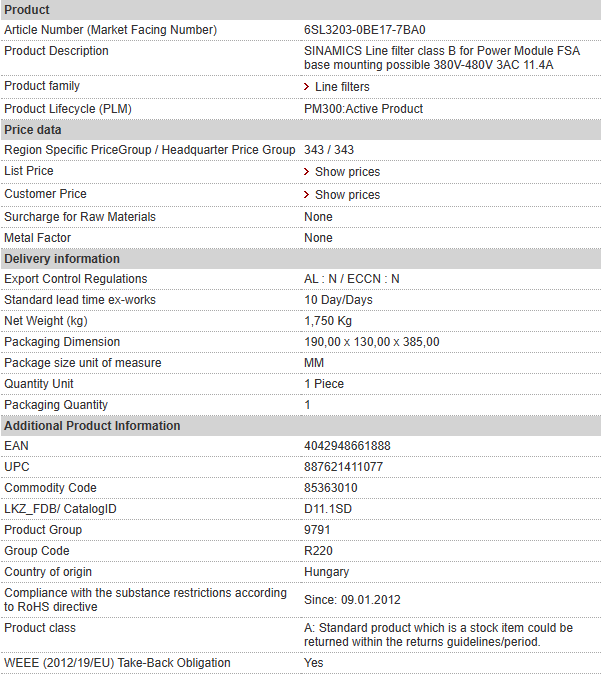Click the red arrow next to Customer Price
Image resolution: width=602 pixels, height=676 pixels.
click(307, 194)
